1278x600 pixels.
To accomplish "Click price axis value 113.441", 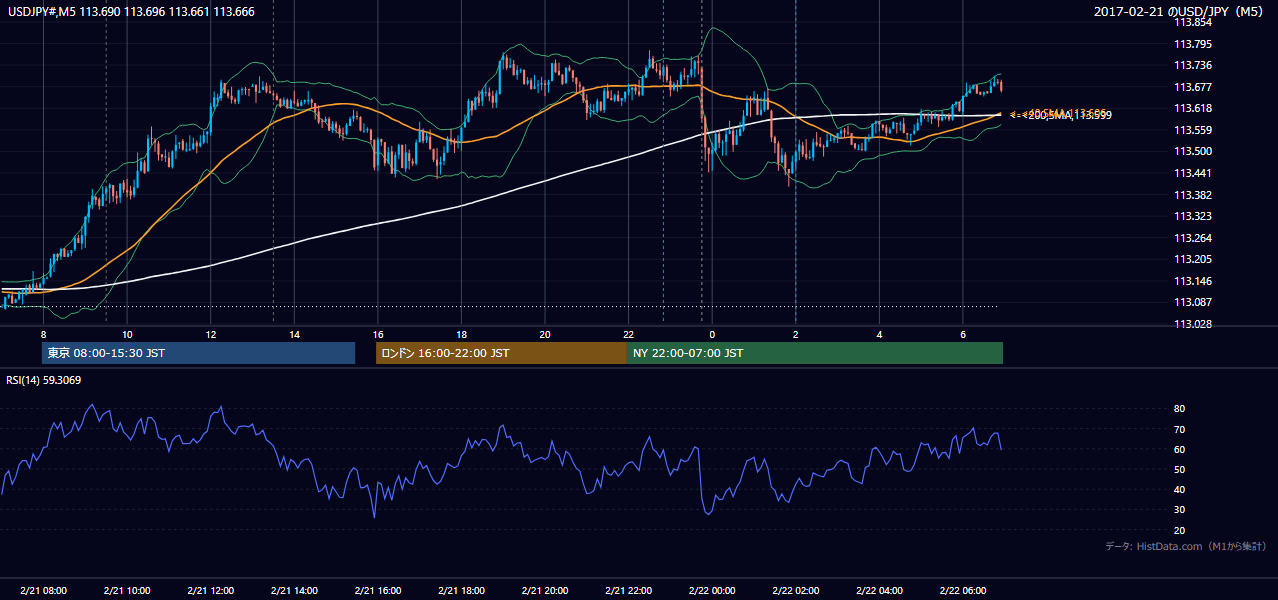I will point(1192,173).
